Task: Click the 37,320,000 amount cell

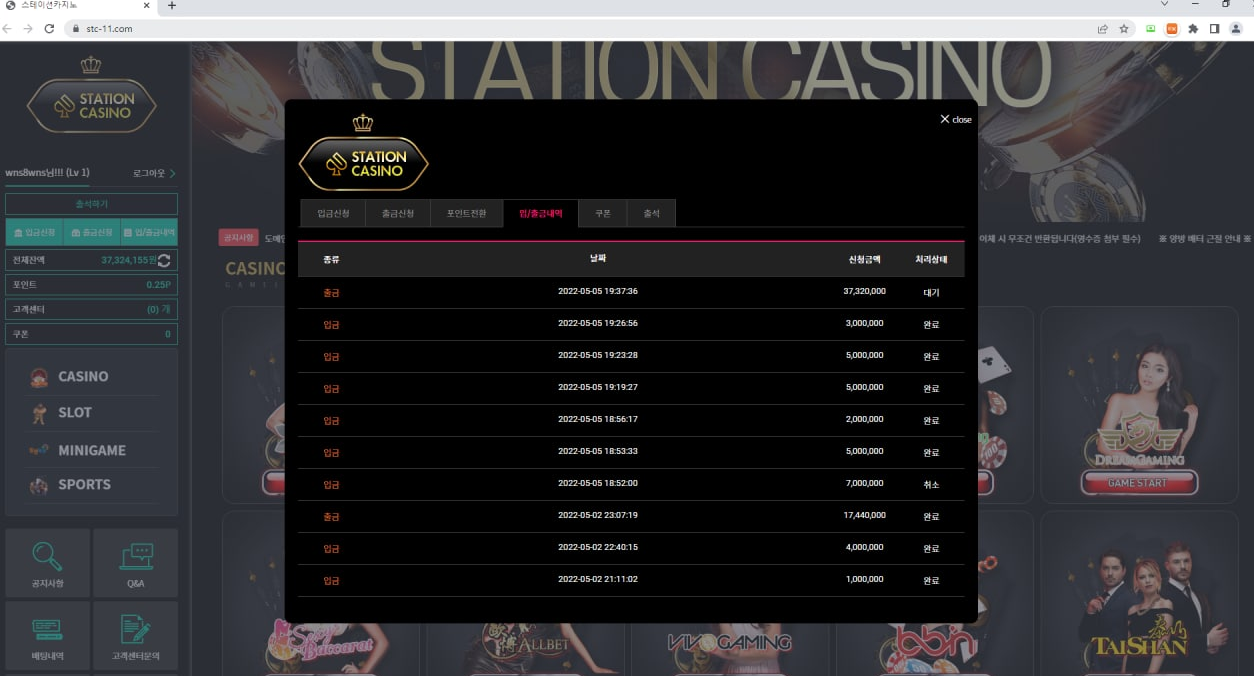Action: pos(863,292)
